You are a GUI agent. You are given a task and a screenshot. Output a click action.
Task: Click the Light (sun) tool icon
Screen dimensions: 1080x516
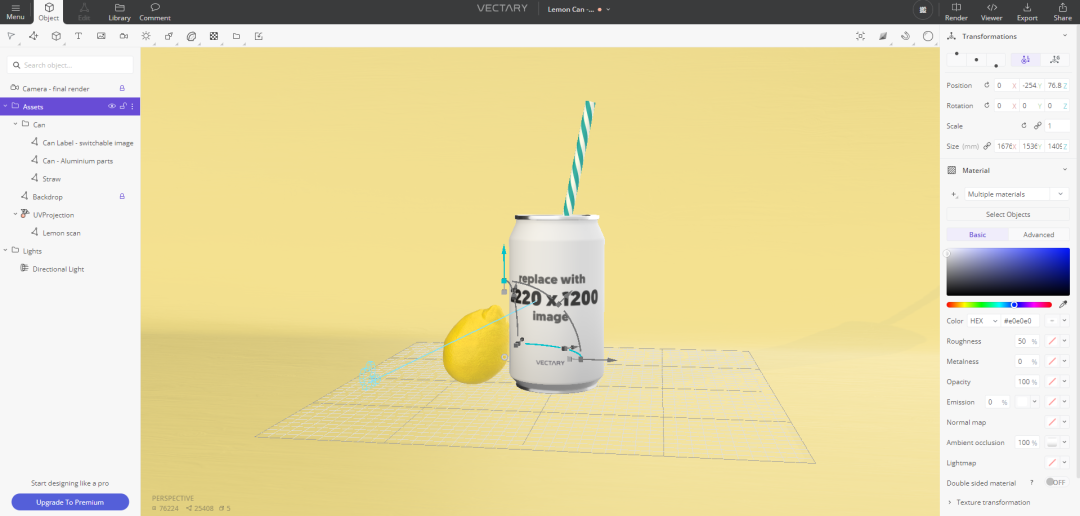pyautogui.click(x=146, y=36)
